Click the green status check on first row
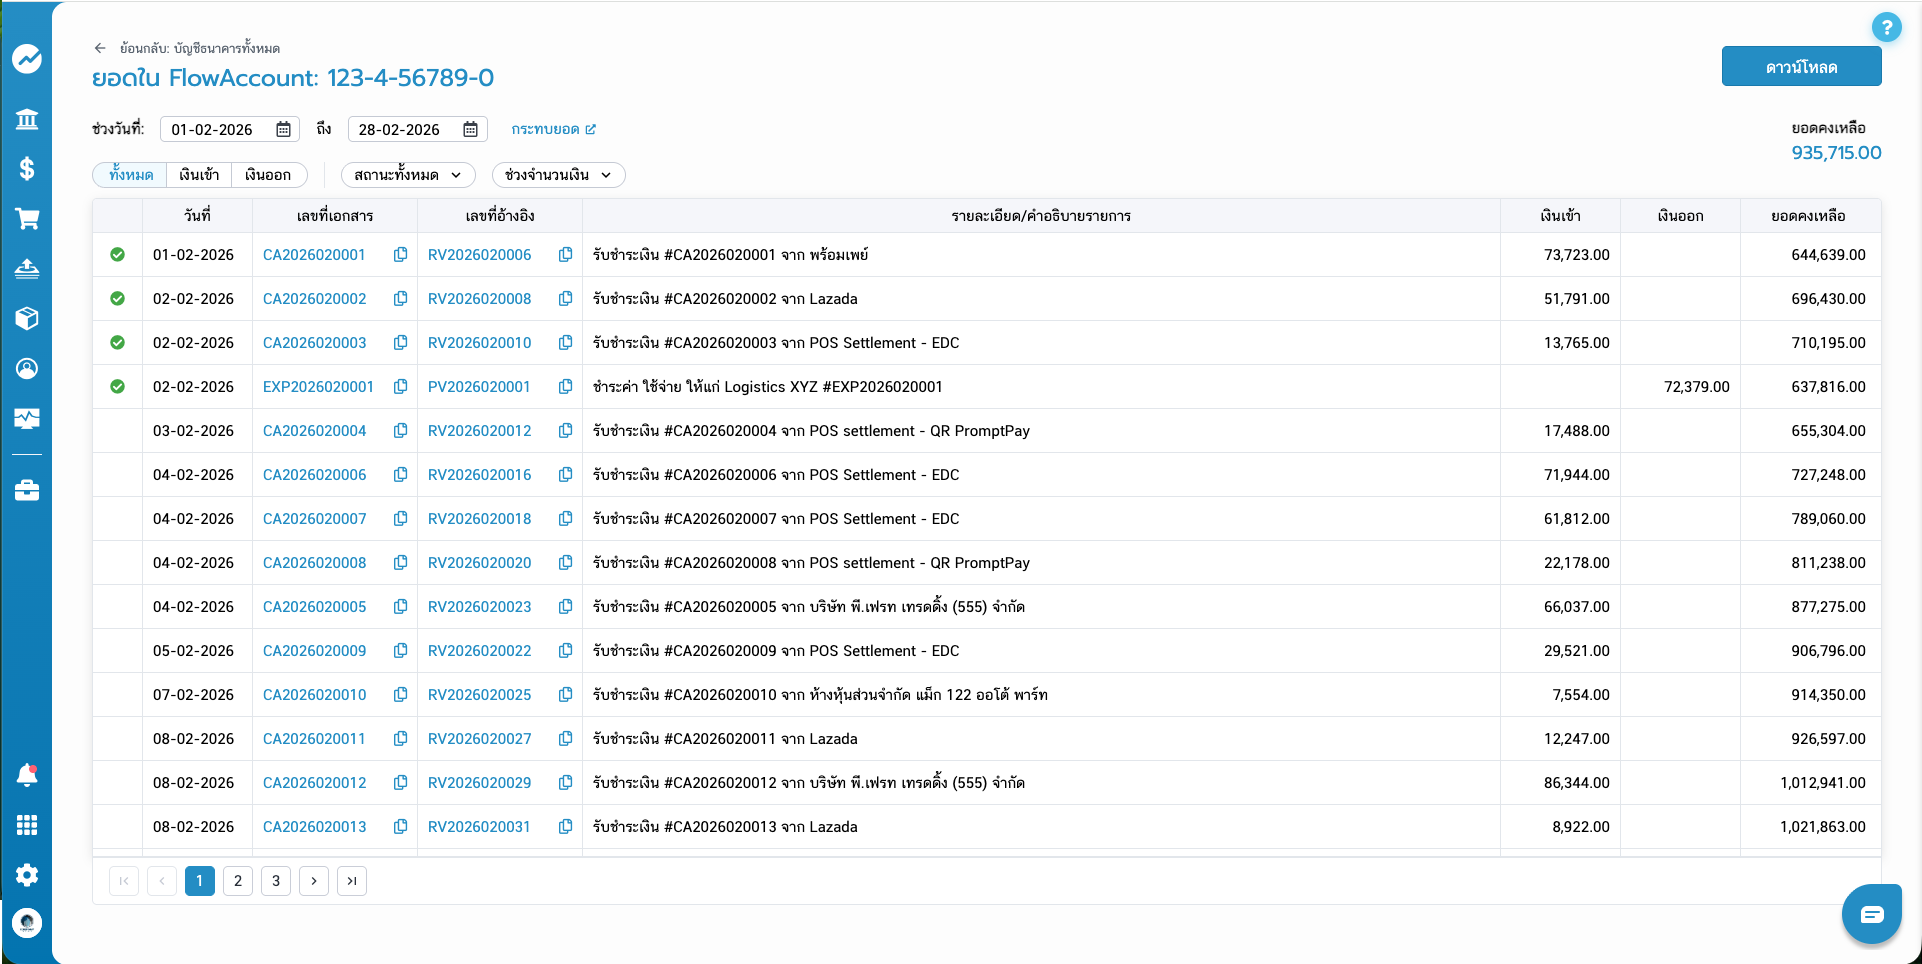1922x964 pixels. coord(117,255)
